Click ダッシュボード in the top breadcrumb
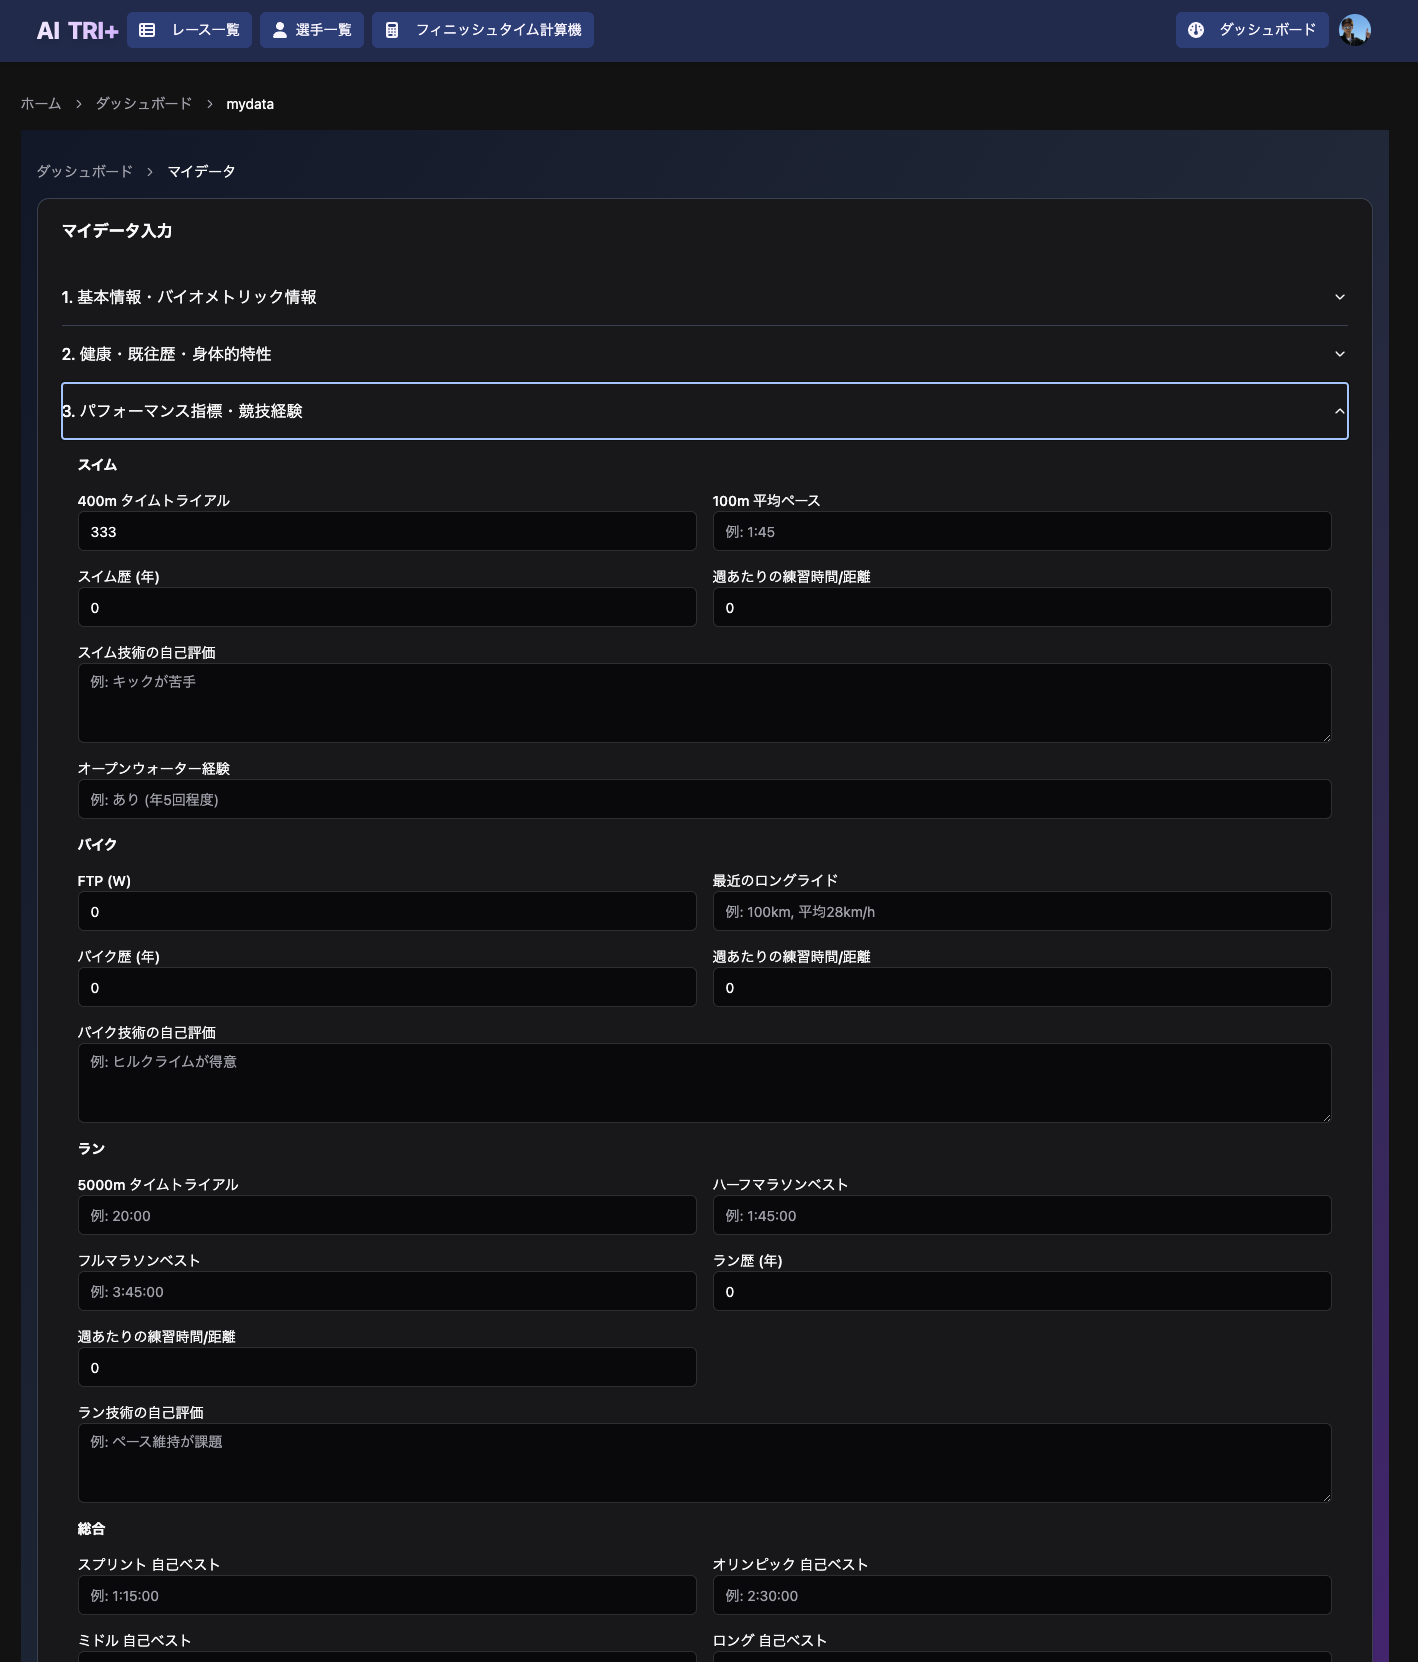The image size is (1418, 1662). pos(143,104)
